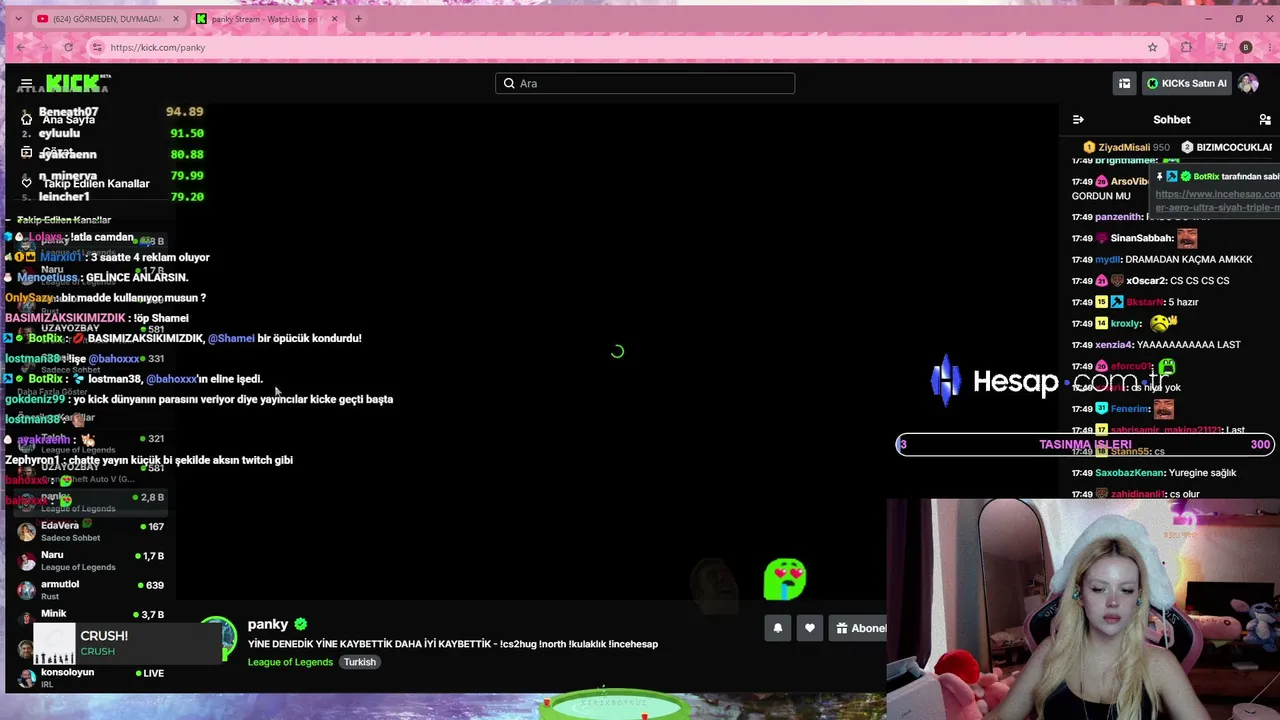The height and width of the screenshot is (720, 1280).
Task: Open the chat users icon beside Sohbet
Action: (1265, 120)
